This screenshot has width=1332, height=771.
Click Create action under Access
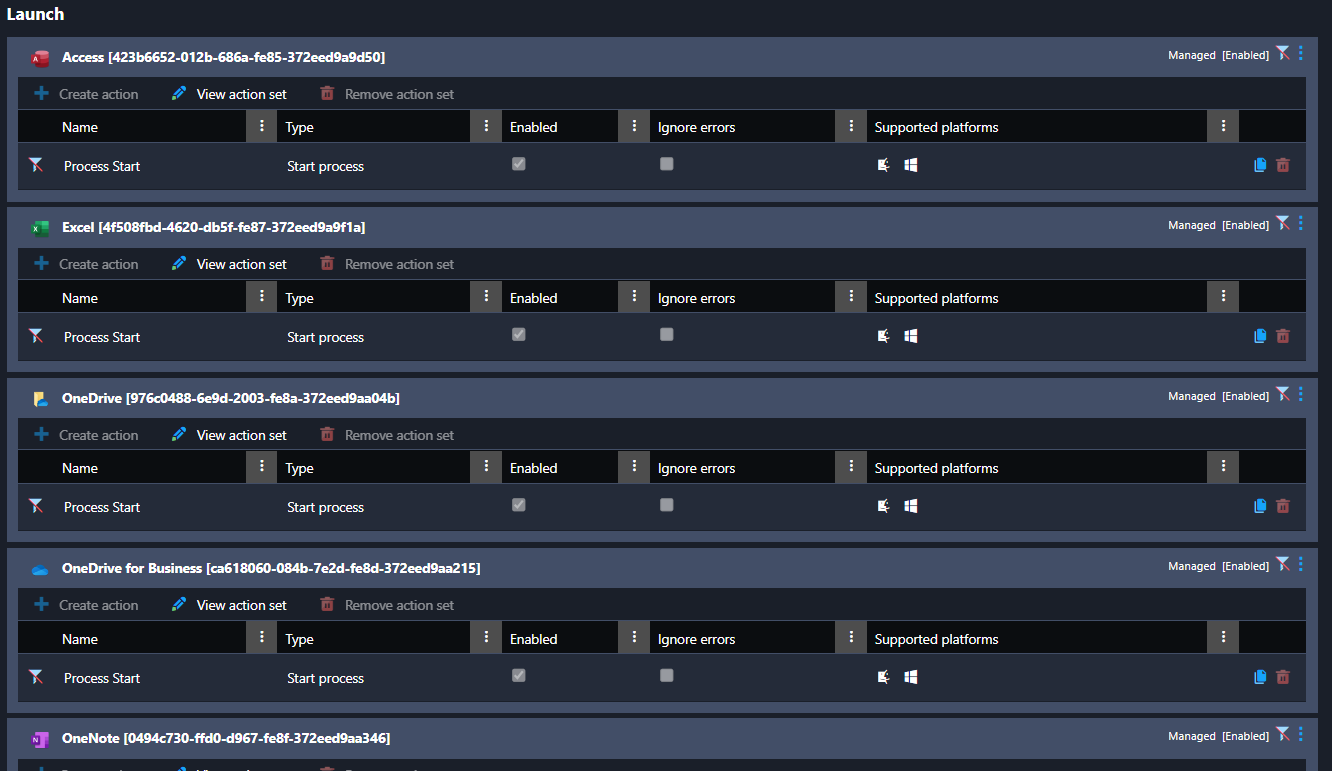[86, 94]
